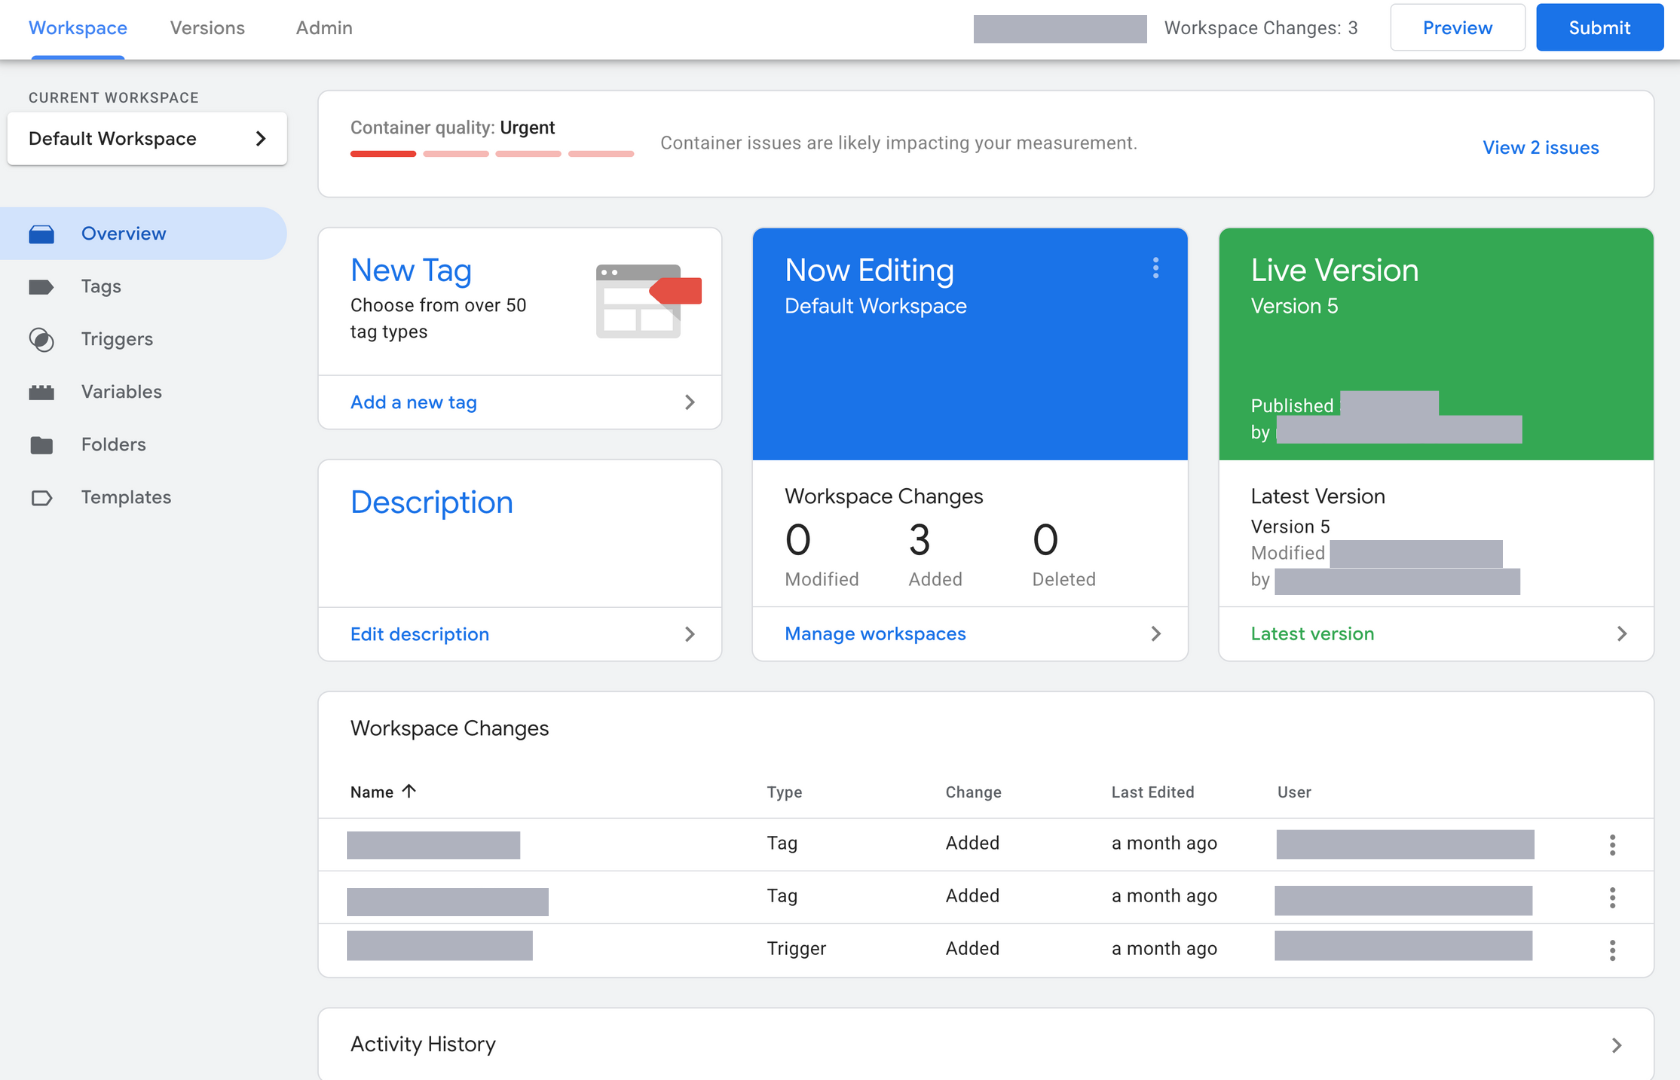
Task: Select the Templates sidebar icon
Action: 42,497
